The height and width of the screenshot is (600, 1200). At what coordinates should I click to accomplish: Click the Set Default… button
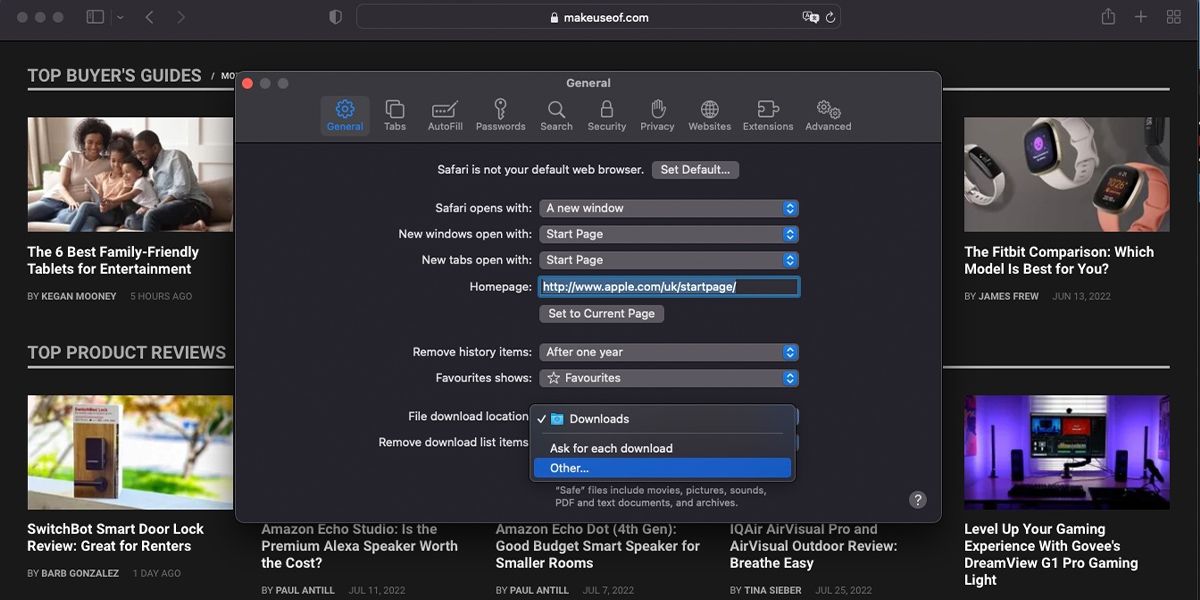tap(695, 170)
